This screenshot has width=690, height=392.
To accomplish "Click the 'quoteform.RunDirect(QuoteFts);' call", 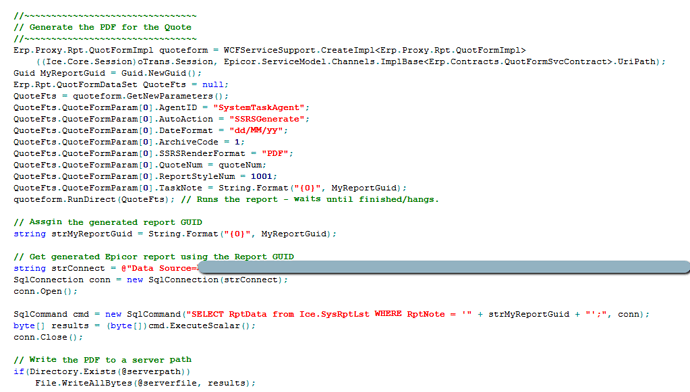I will (x=94, y=199).
